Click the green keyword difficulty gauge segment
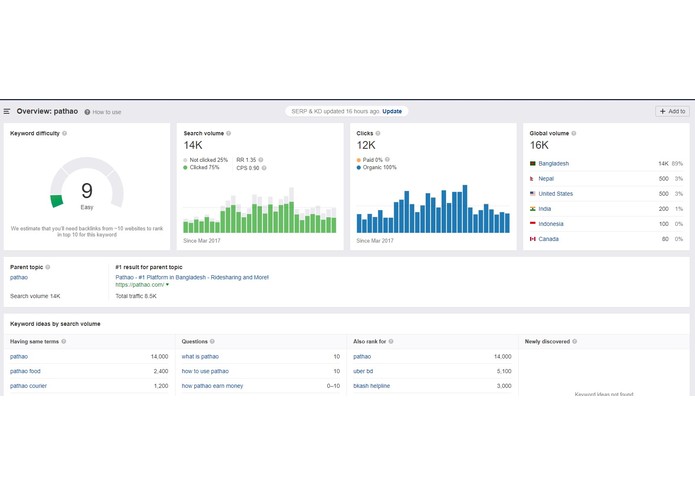 (56, 201)
